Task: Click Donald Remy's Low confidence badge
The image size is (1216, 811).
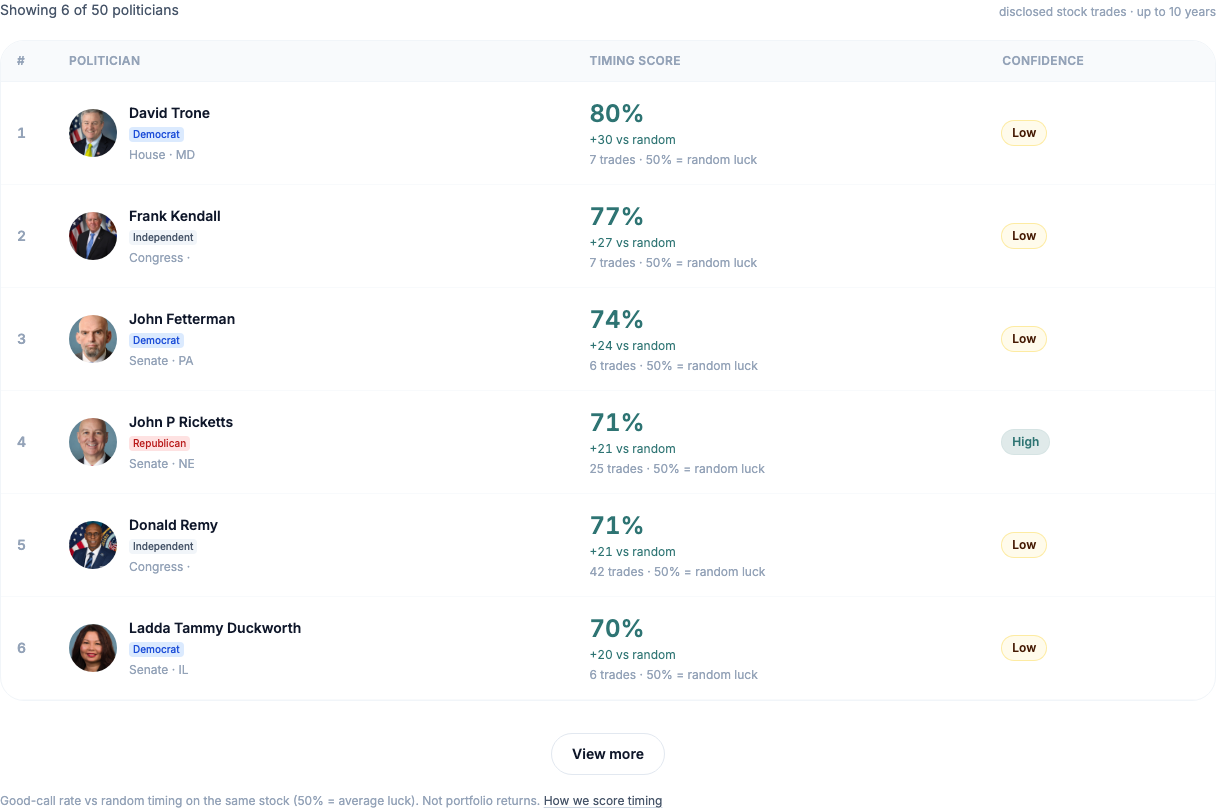Action: pos(1024,545)
